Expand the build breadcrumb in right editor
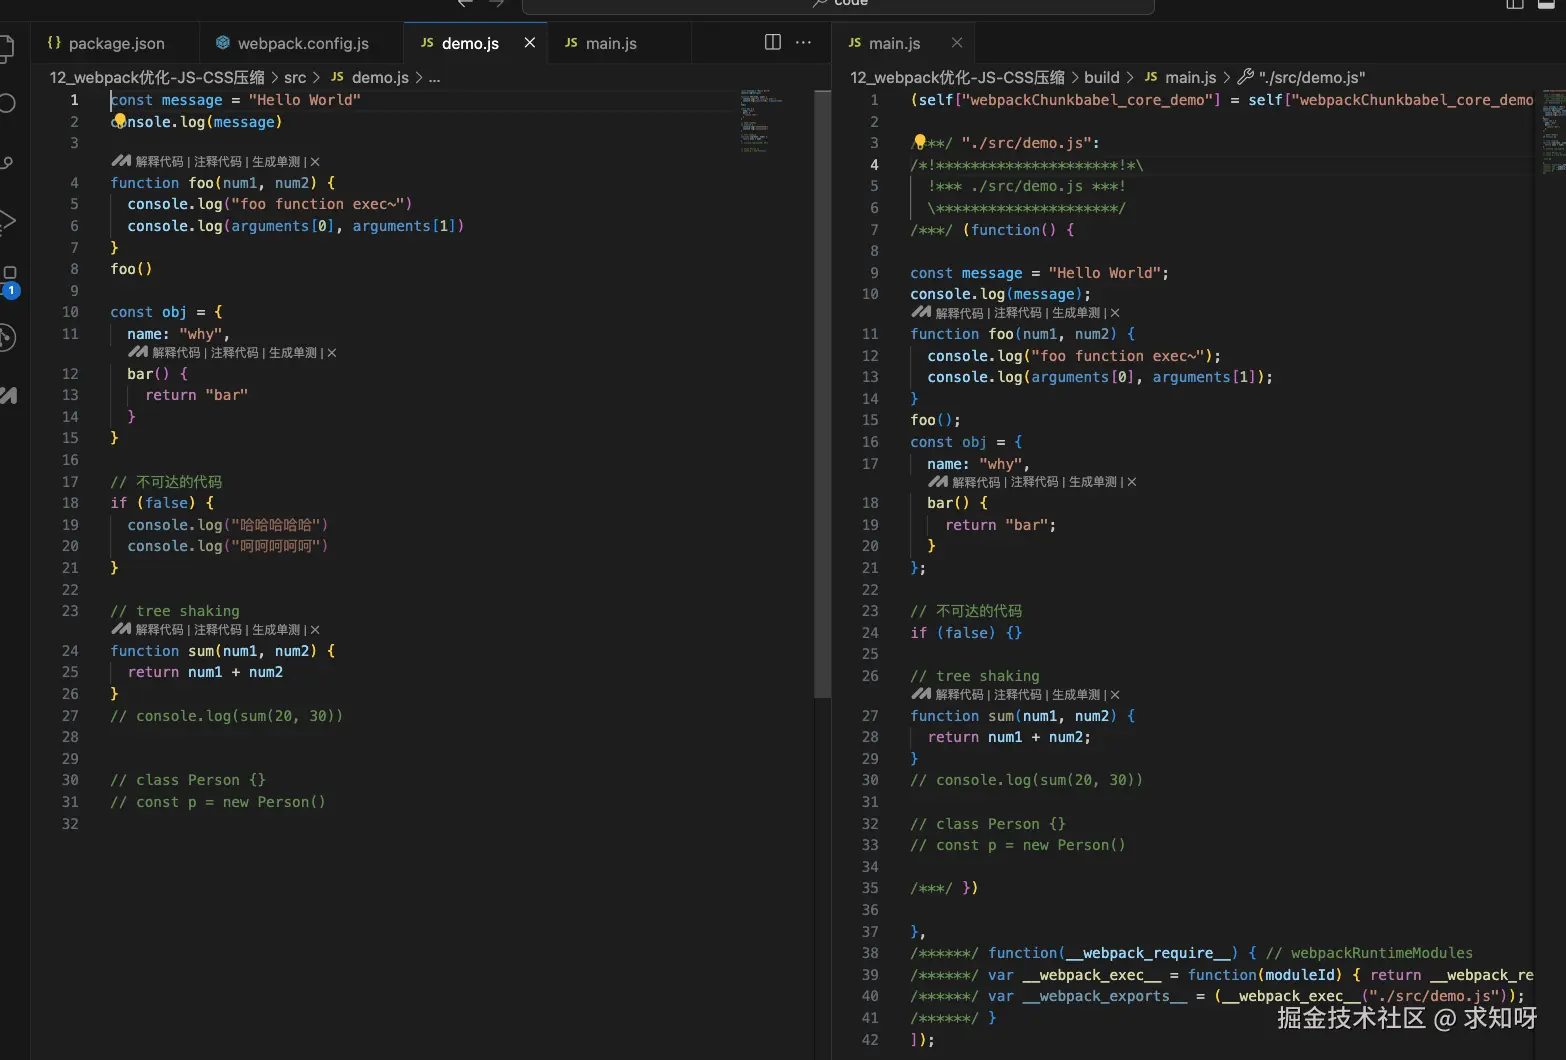The height and width of the screenshot is (1060, 1566). 1101,77
